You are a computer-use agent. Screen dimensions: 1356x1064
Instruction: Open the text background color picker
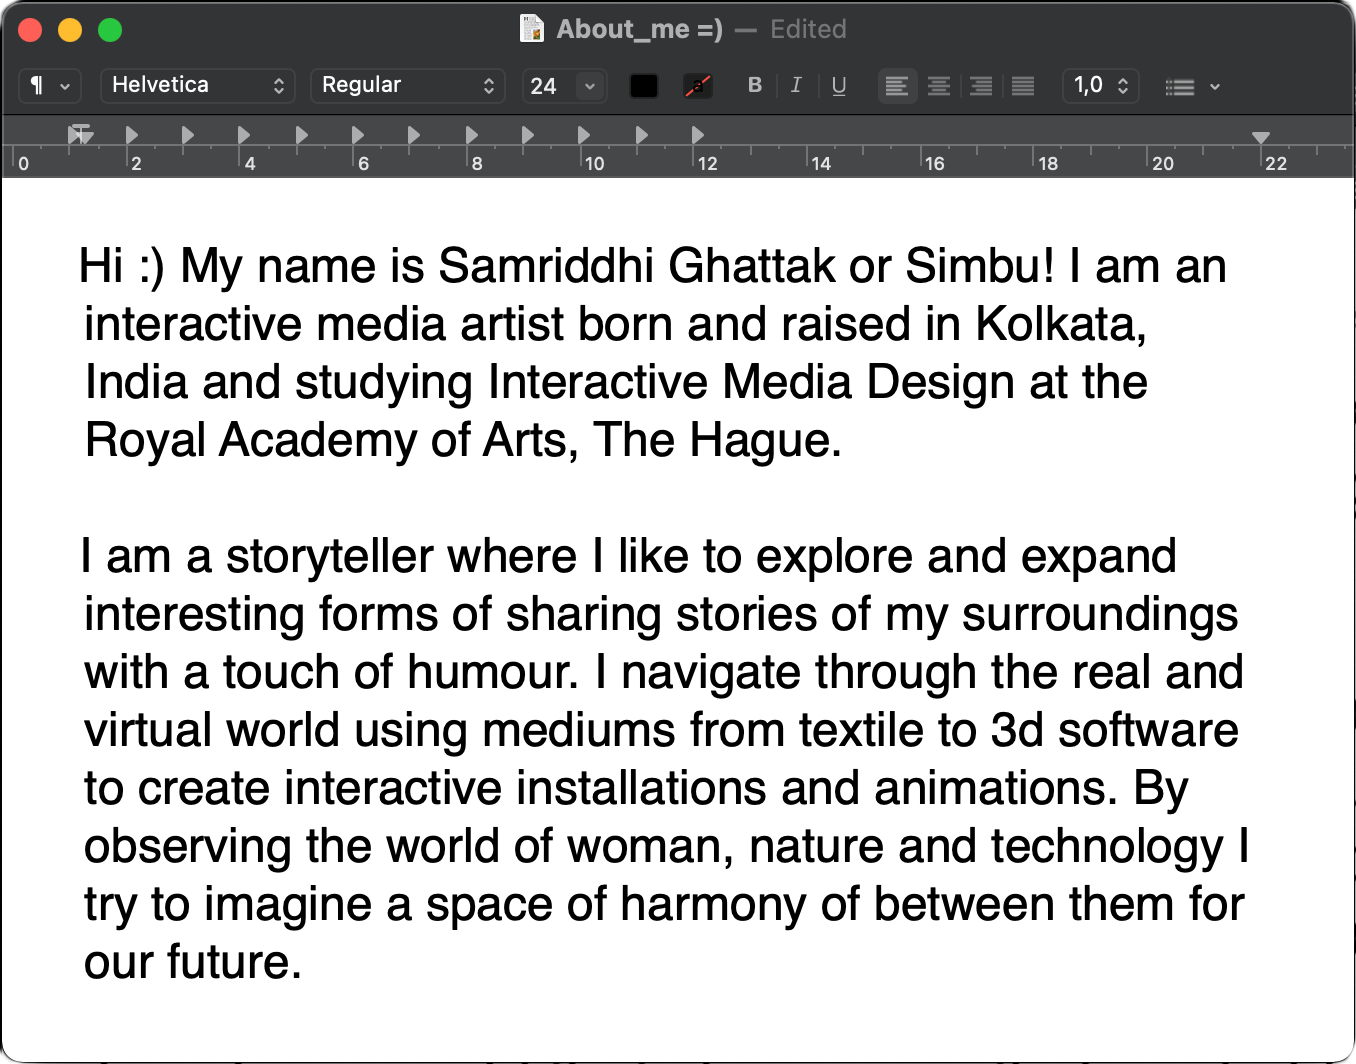tap(697, 87)
